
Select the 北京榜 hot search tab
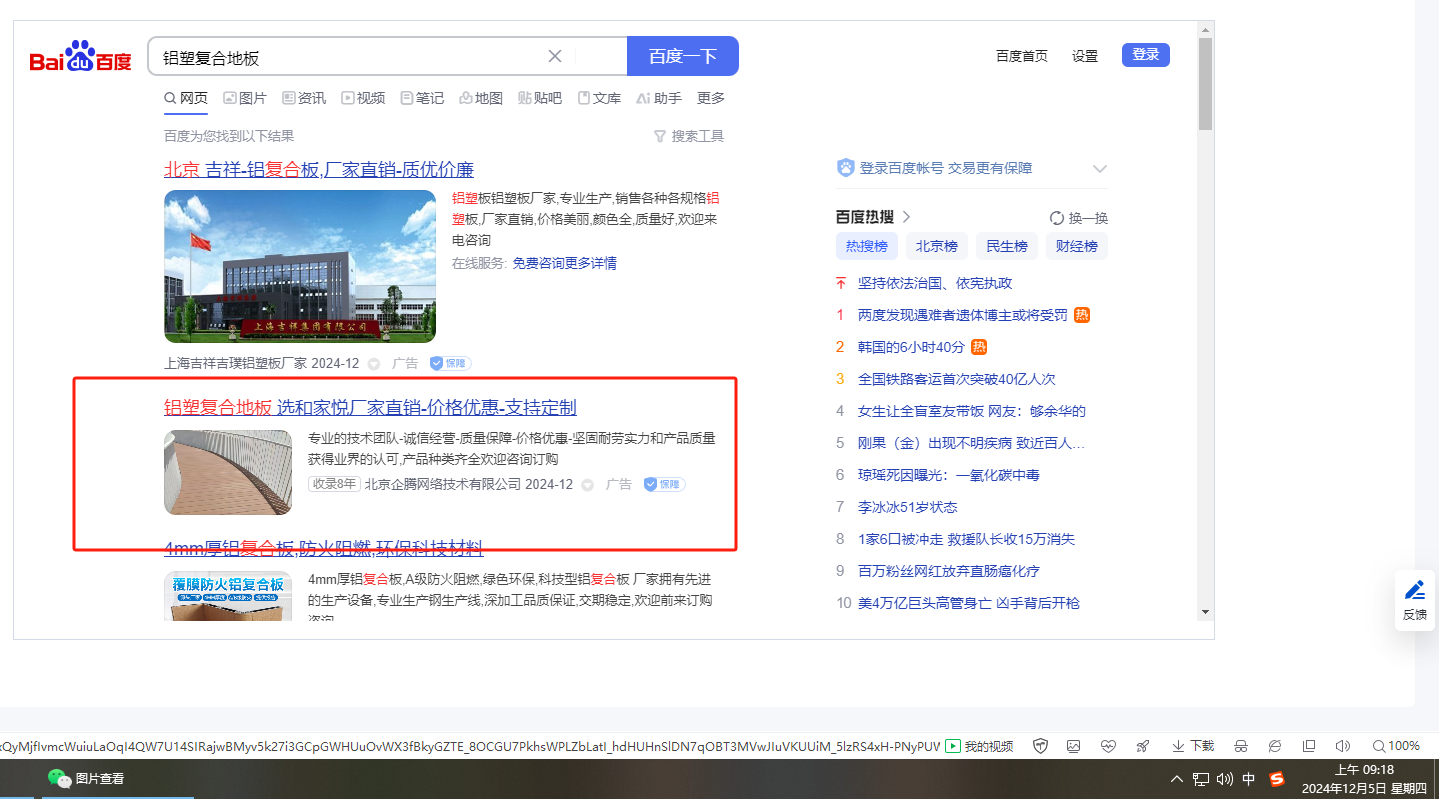[x=937, y=246]
